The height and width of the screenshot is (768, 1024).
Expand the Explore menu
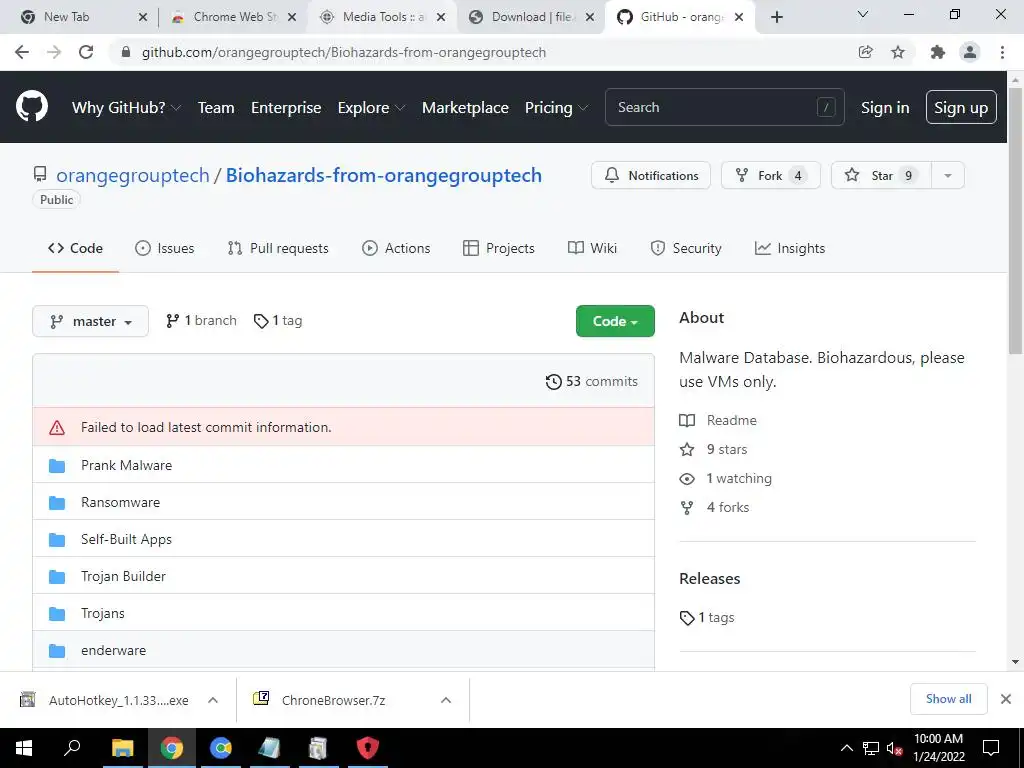(371, 108)
